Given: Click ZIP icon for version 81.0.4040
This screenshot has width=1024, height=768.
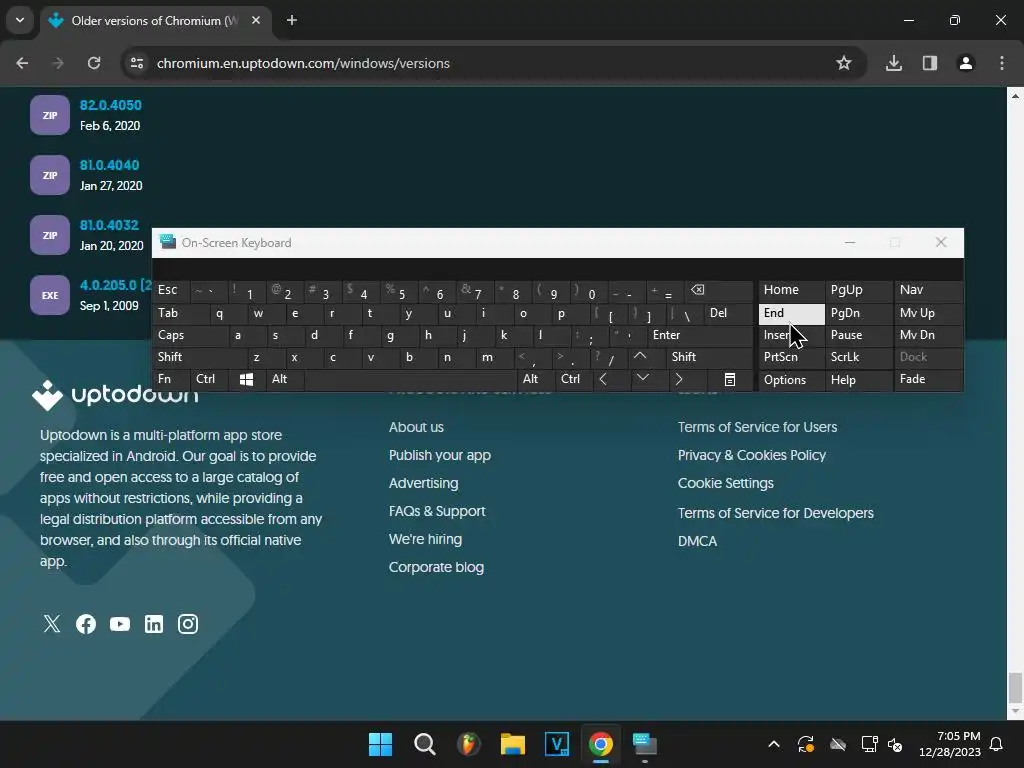Looking at the screenshot, I should [50, 175].
